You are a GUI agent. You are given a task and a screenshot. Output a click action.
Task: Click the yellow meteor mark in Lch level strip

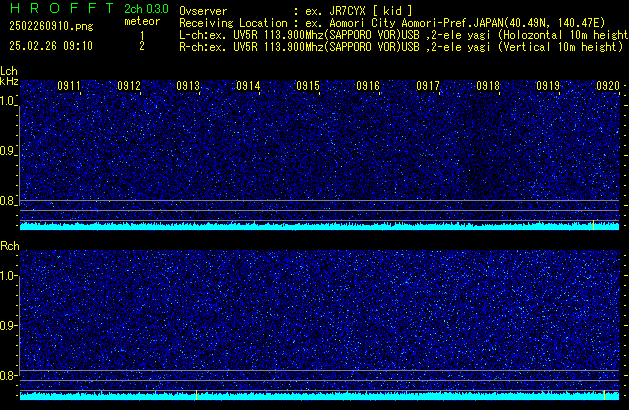click(593, 225)
